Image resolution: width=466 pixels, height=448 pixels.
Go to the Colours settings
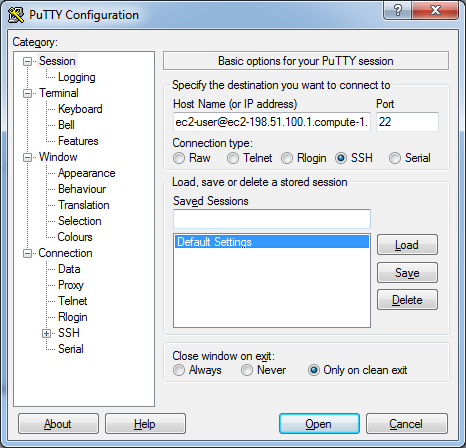point(75,237)
